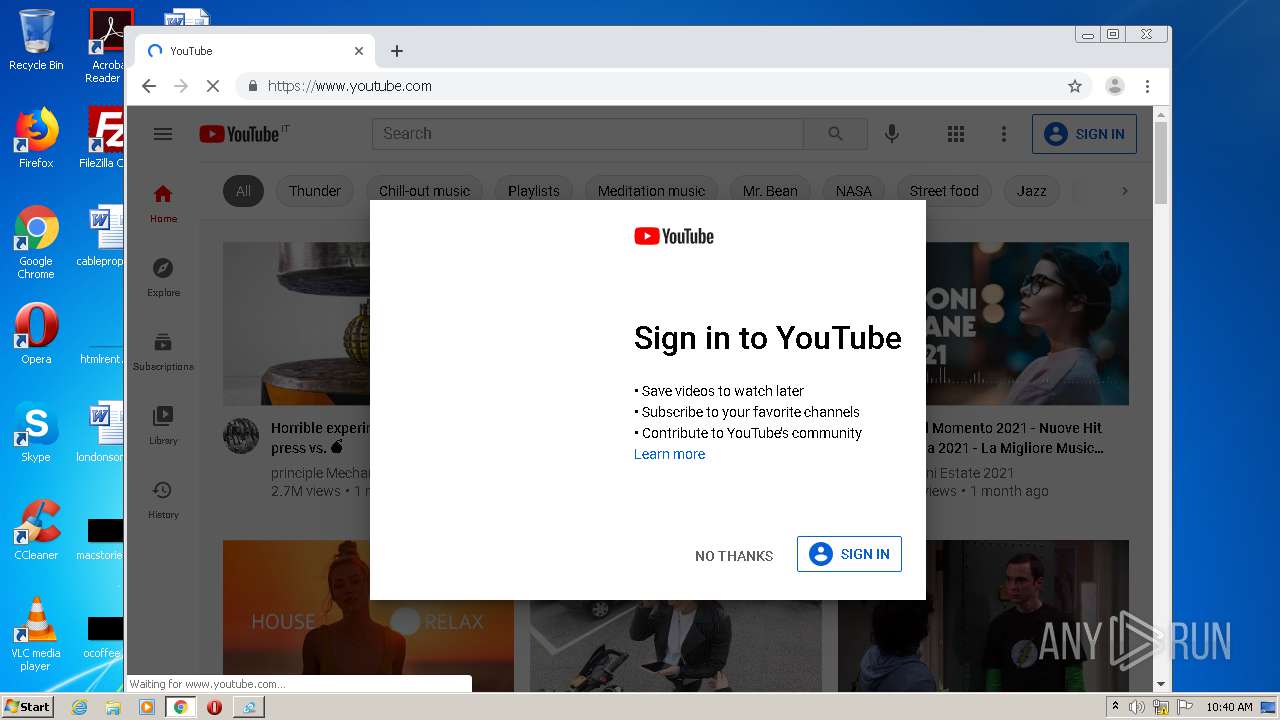This screenshot has width=1280, height=720.
Task: Click SIGN IN in YouTube header
Action: click(x=1084, y=134)
